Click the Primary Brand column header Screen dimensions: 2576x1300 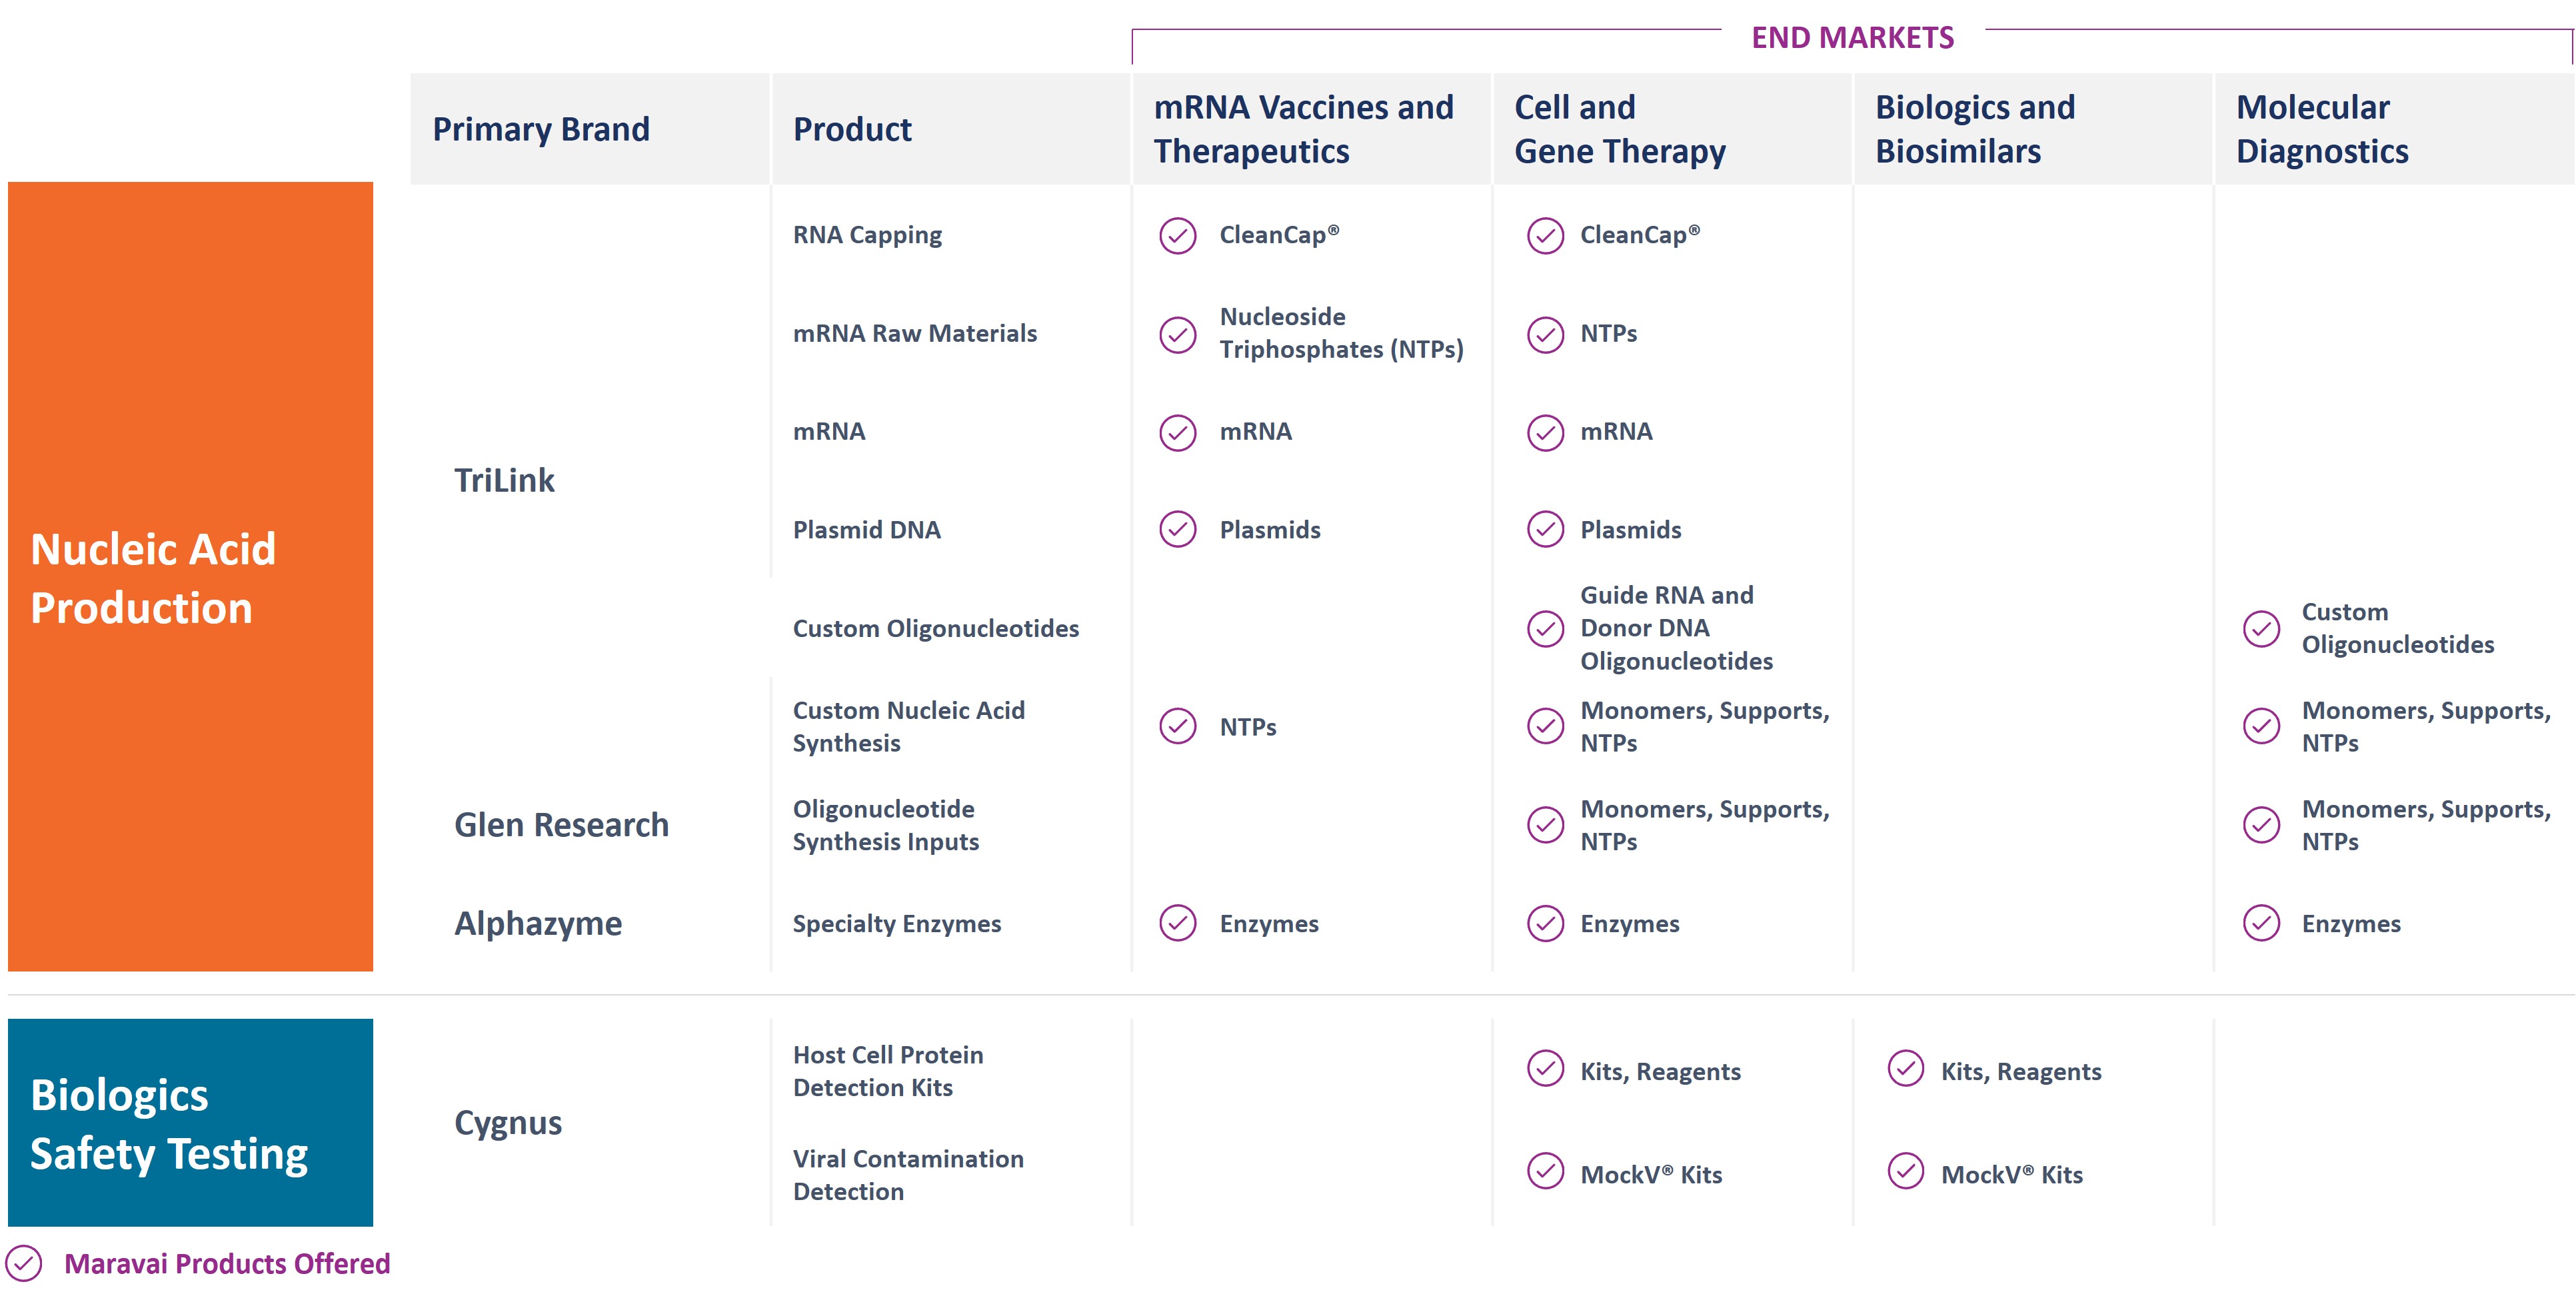[x=541, y=129]
